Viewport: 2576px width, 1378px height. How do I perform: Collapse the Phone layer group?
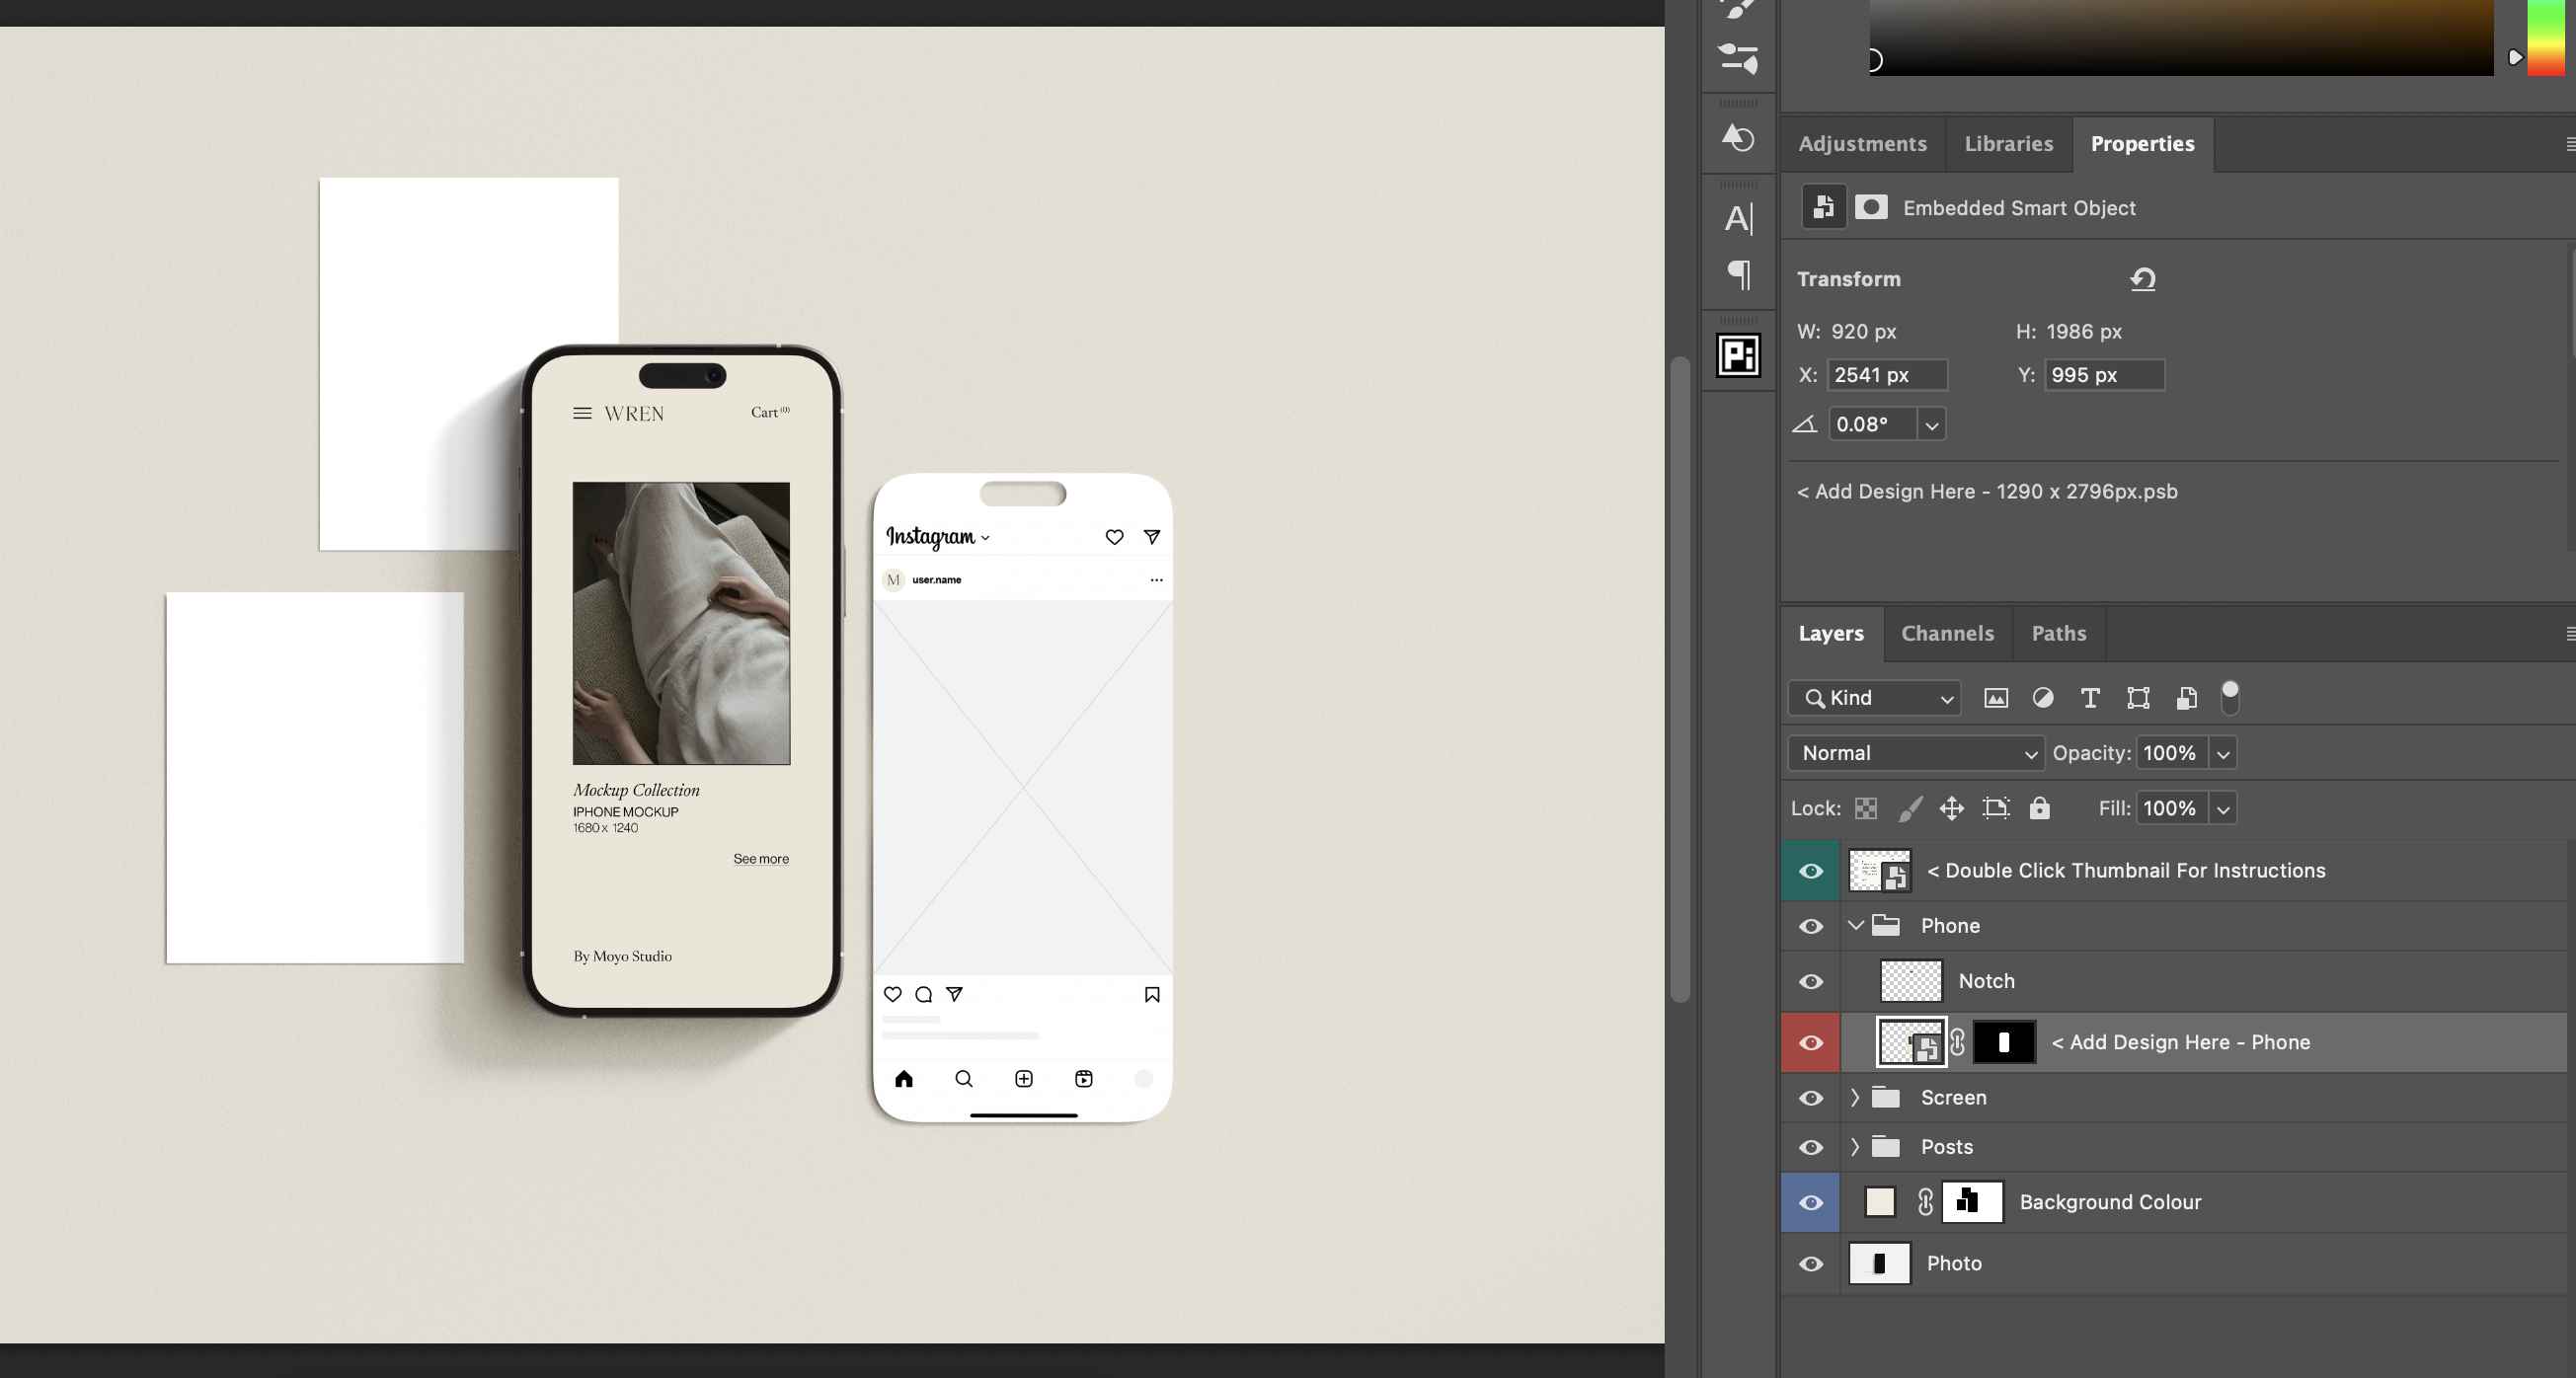tap(1856, 925)
